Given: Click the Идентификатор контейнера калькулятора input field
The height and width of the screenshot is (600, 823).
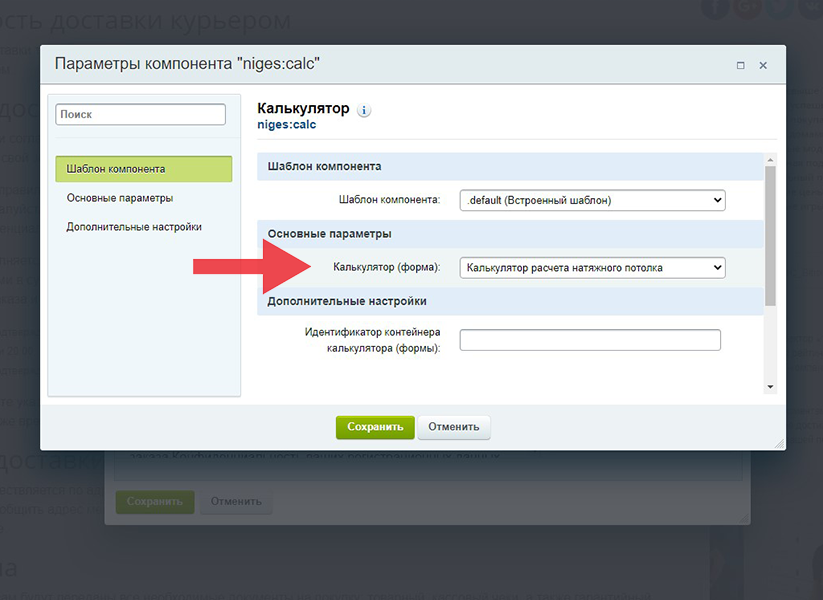Looking at the screenshot, I should [590, 340].
